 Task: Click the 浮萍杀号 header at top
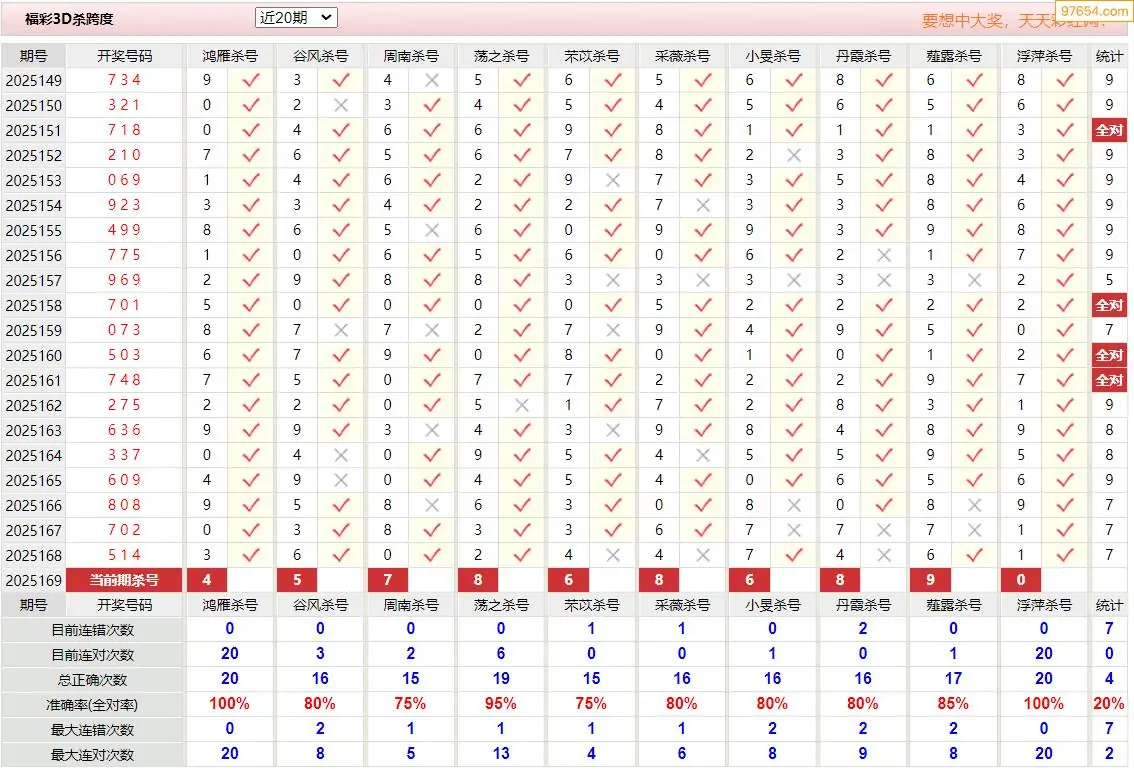(x=1043, y=56)
